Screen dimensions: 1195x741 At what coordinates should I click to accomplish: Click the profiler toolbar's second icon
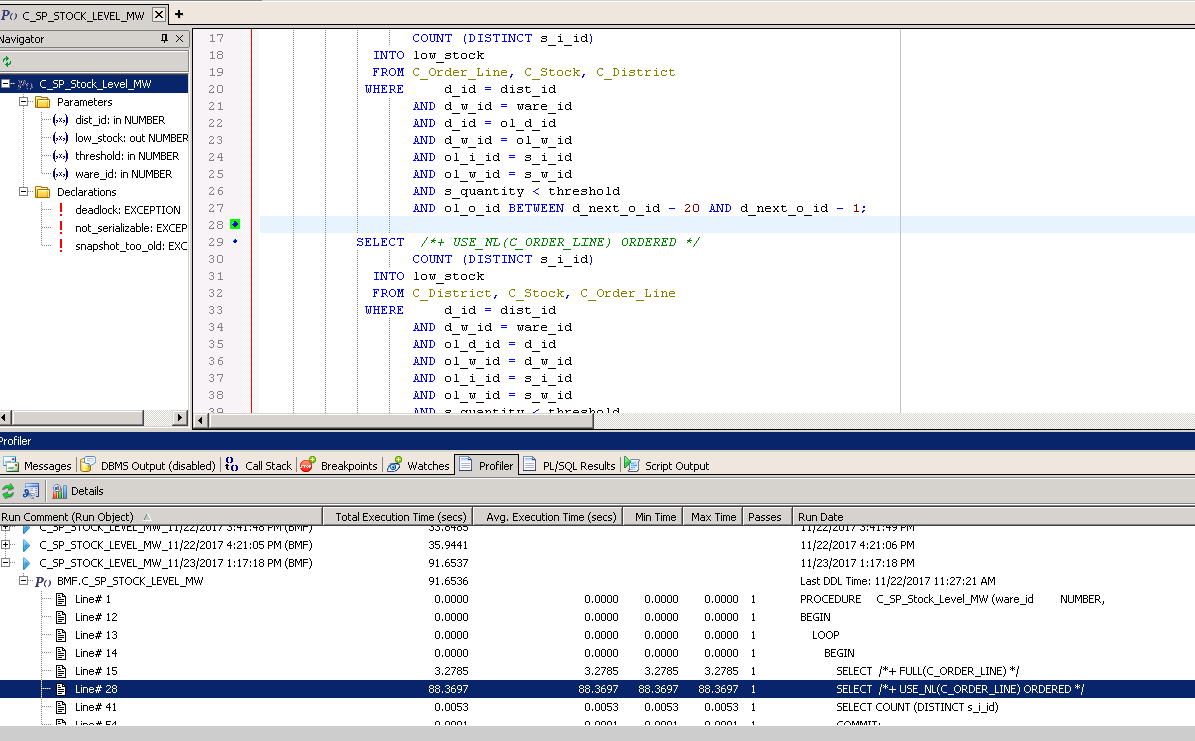click(31, 491)
